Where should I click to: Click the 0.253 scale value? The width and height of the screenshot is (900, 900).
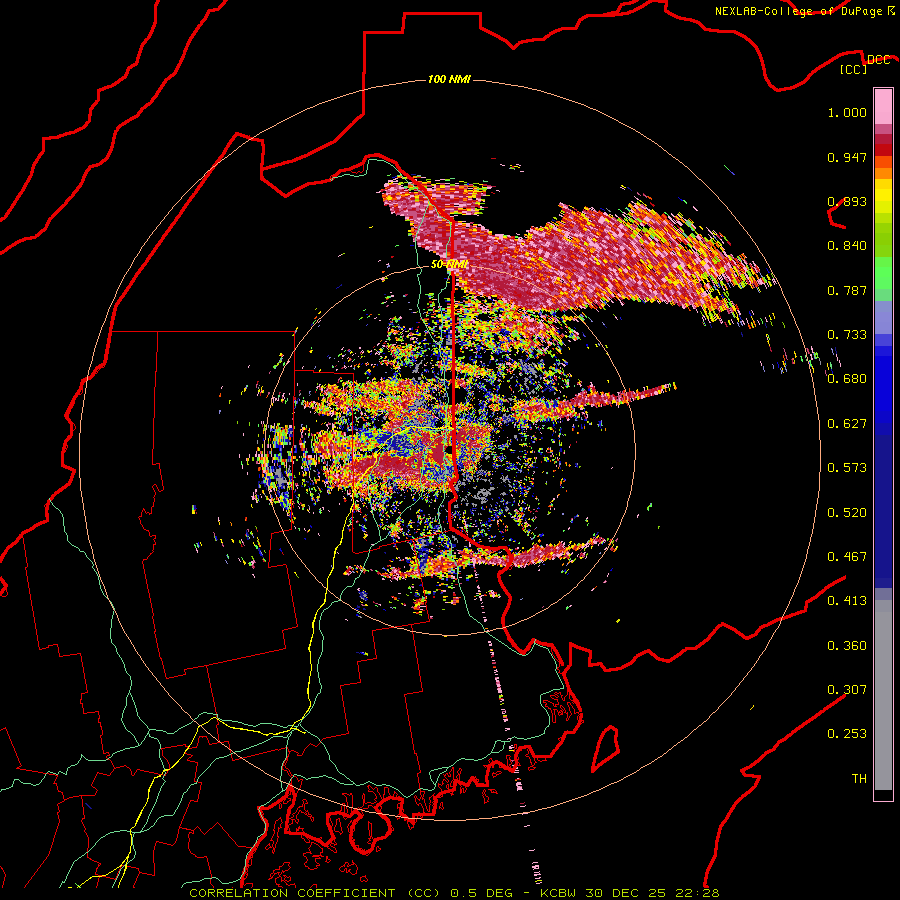pyautogui.click(x=847, y=734)
